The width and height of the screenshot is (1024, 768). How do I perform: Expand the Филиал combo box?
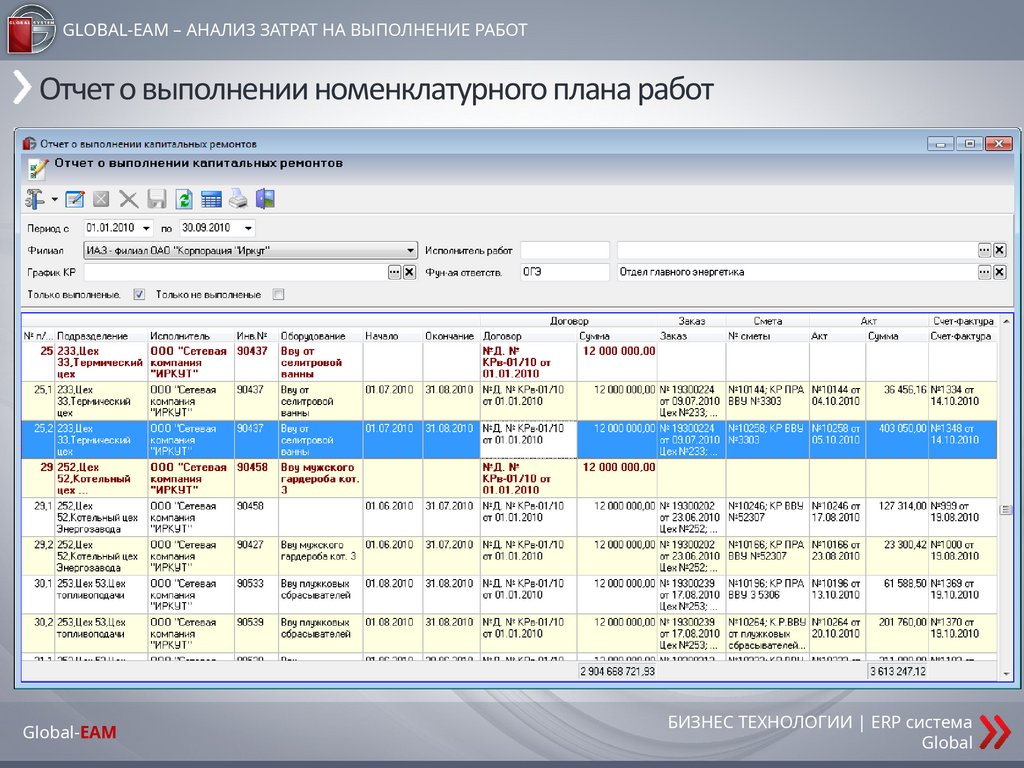[410, 250]
